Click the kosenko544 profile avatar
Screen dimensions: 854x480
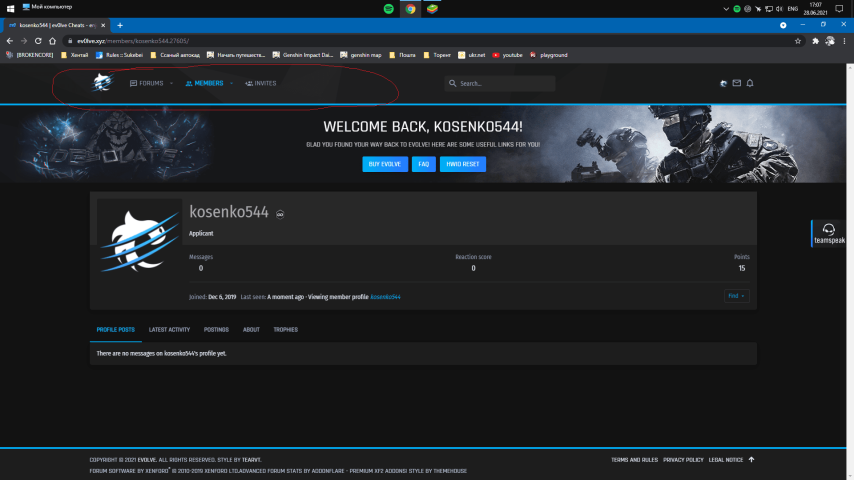tap(139, 241)
